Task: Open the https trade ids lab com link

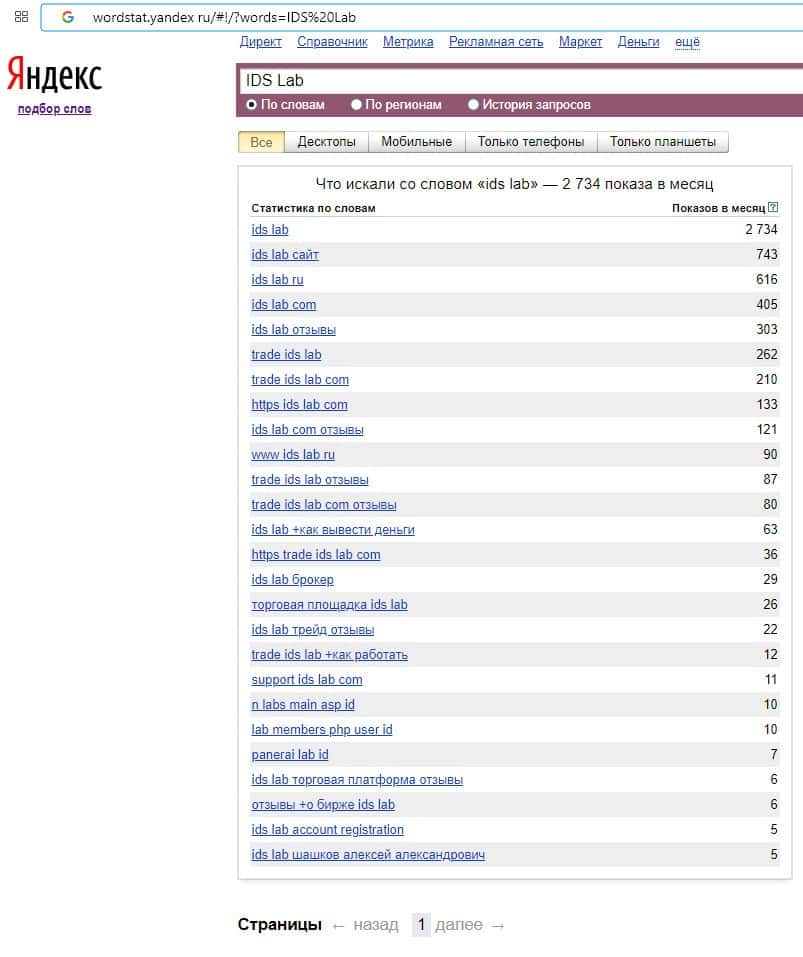Action: pyautogui.click(x=316, y=555)
